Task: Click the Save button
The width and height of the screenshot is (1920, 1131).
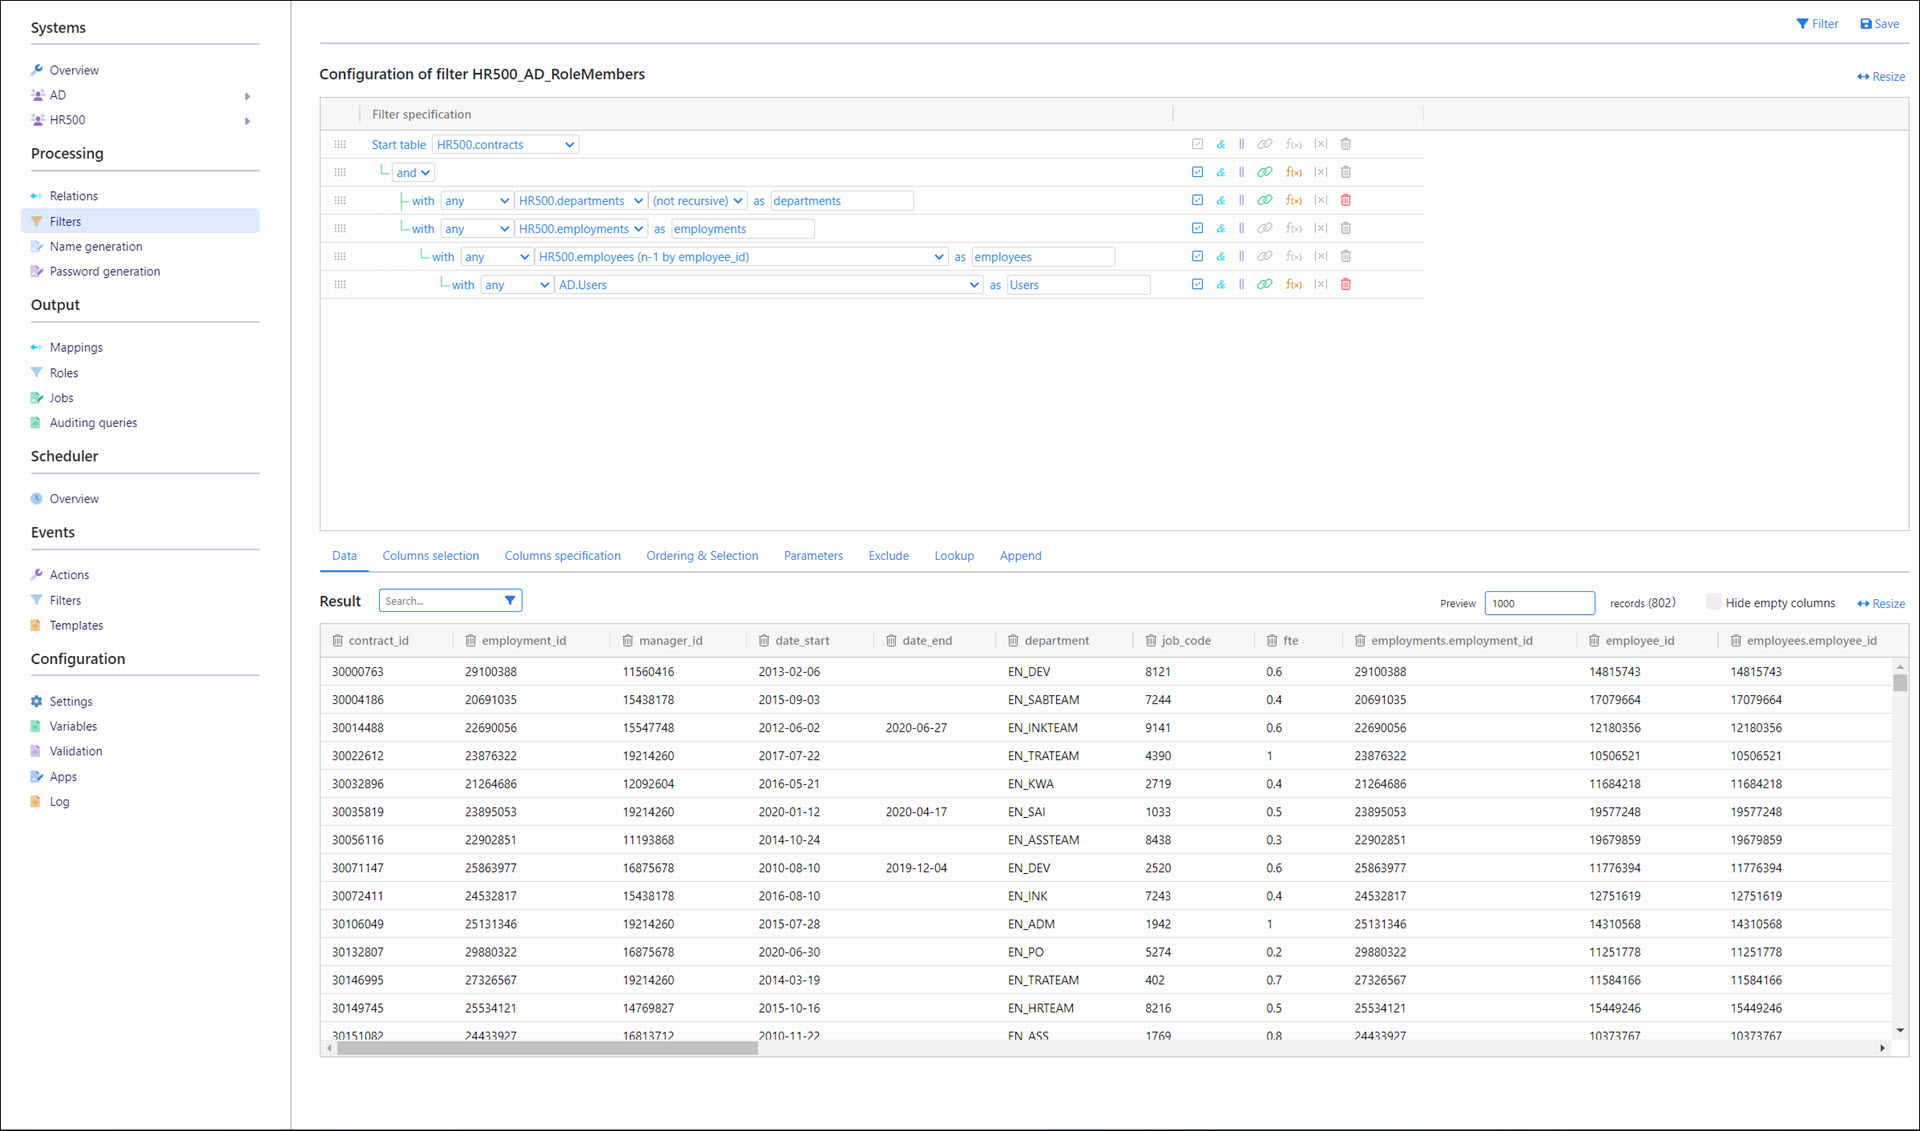Action: point(1879,24)
